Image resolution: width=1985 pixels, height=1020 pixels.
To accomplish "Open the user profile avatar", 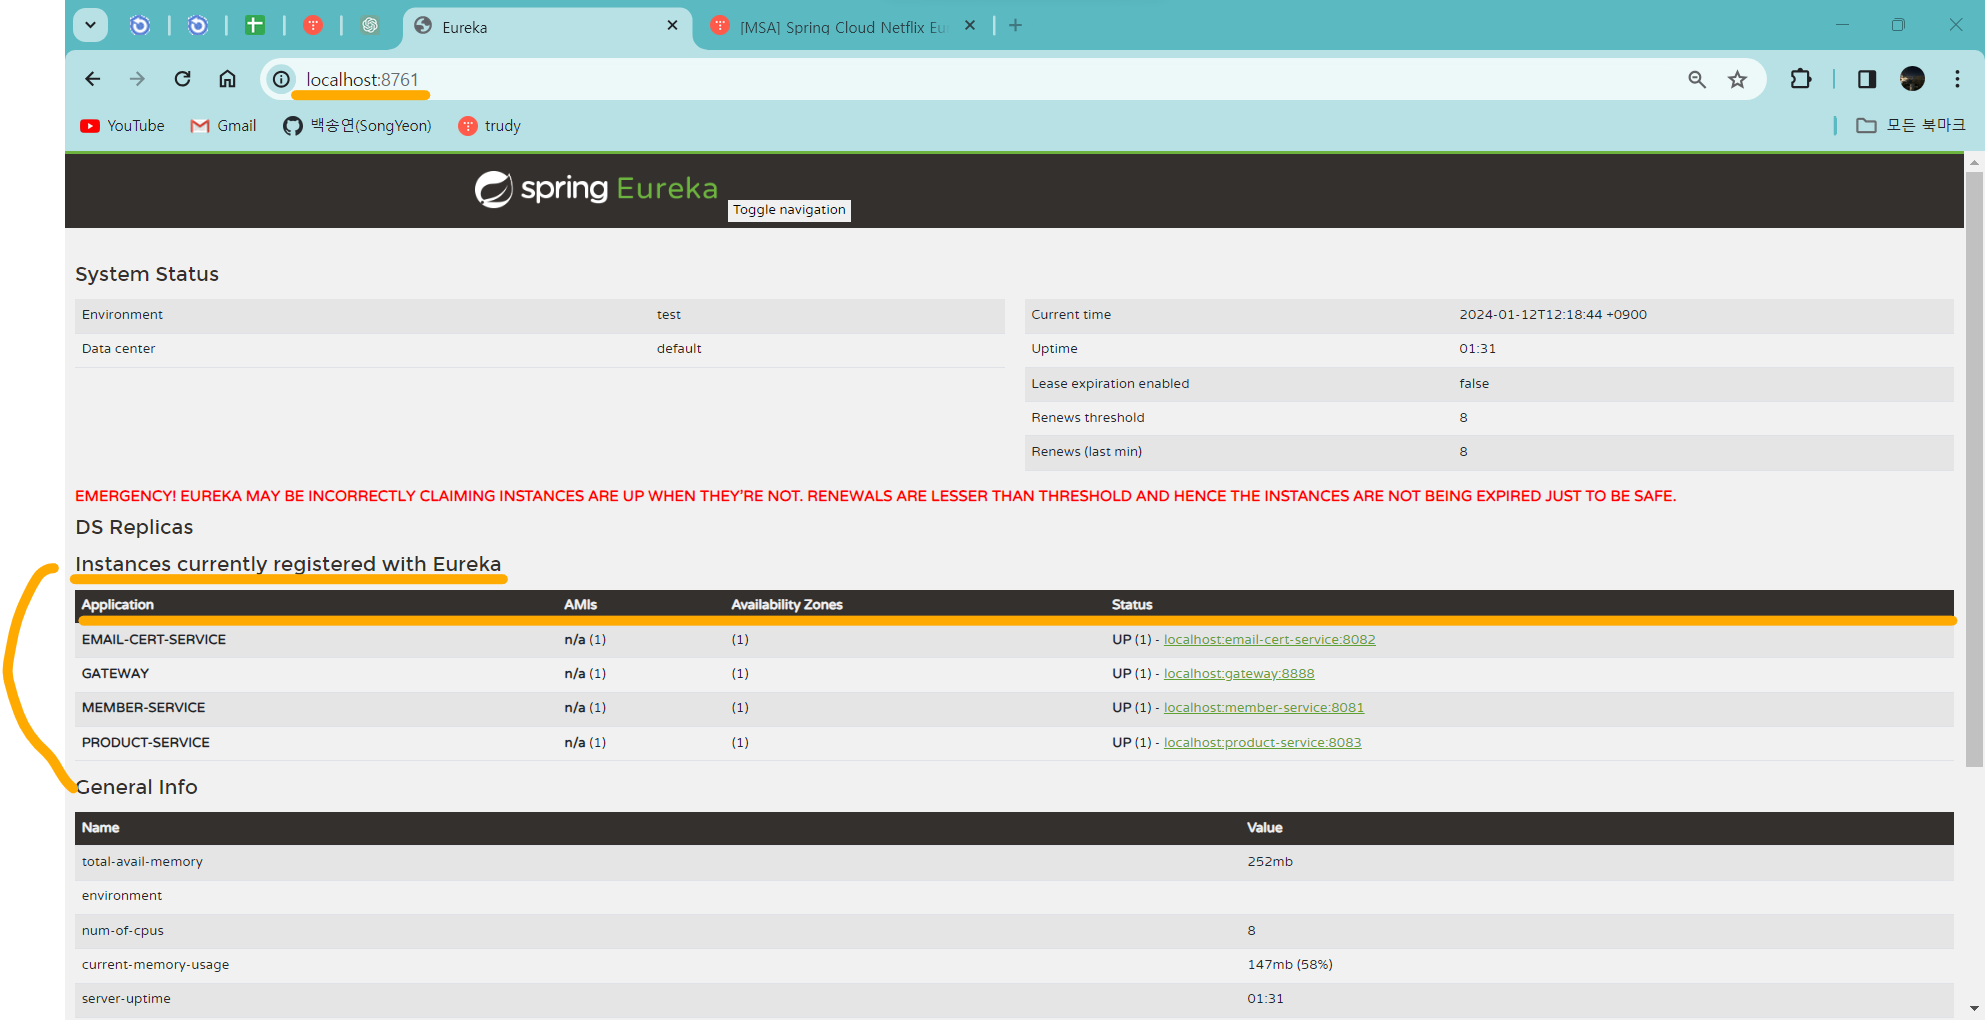I will [1912, 79].
